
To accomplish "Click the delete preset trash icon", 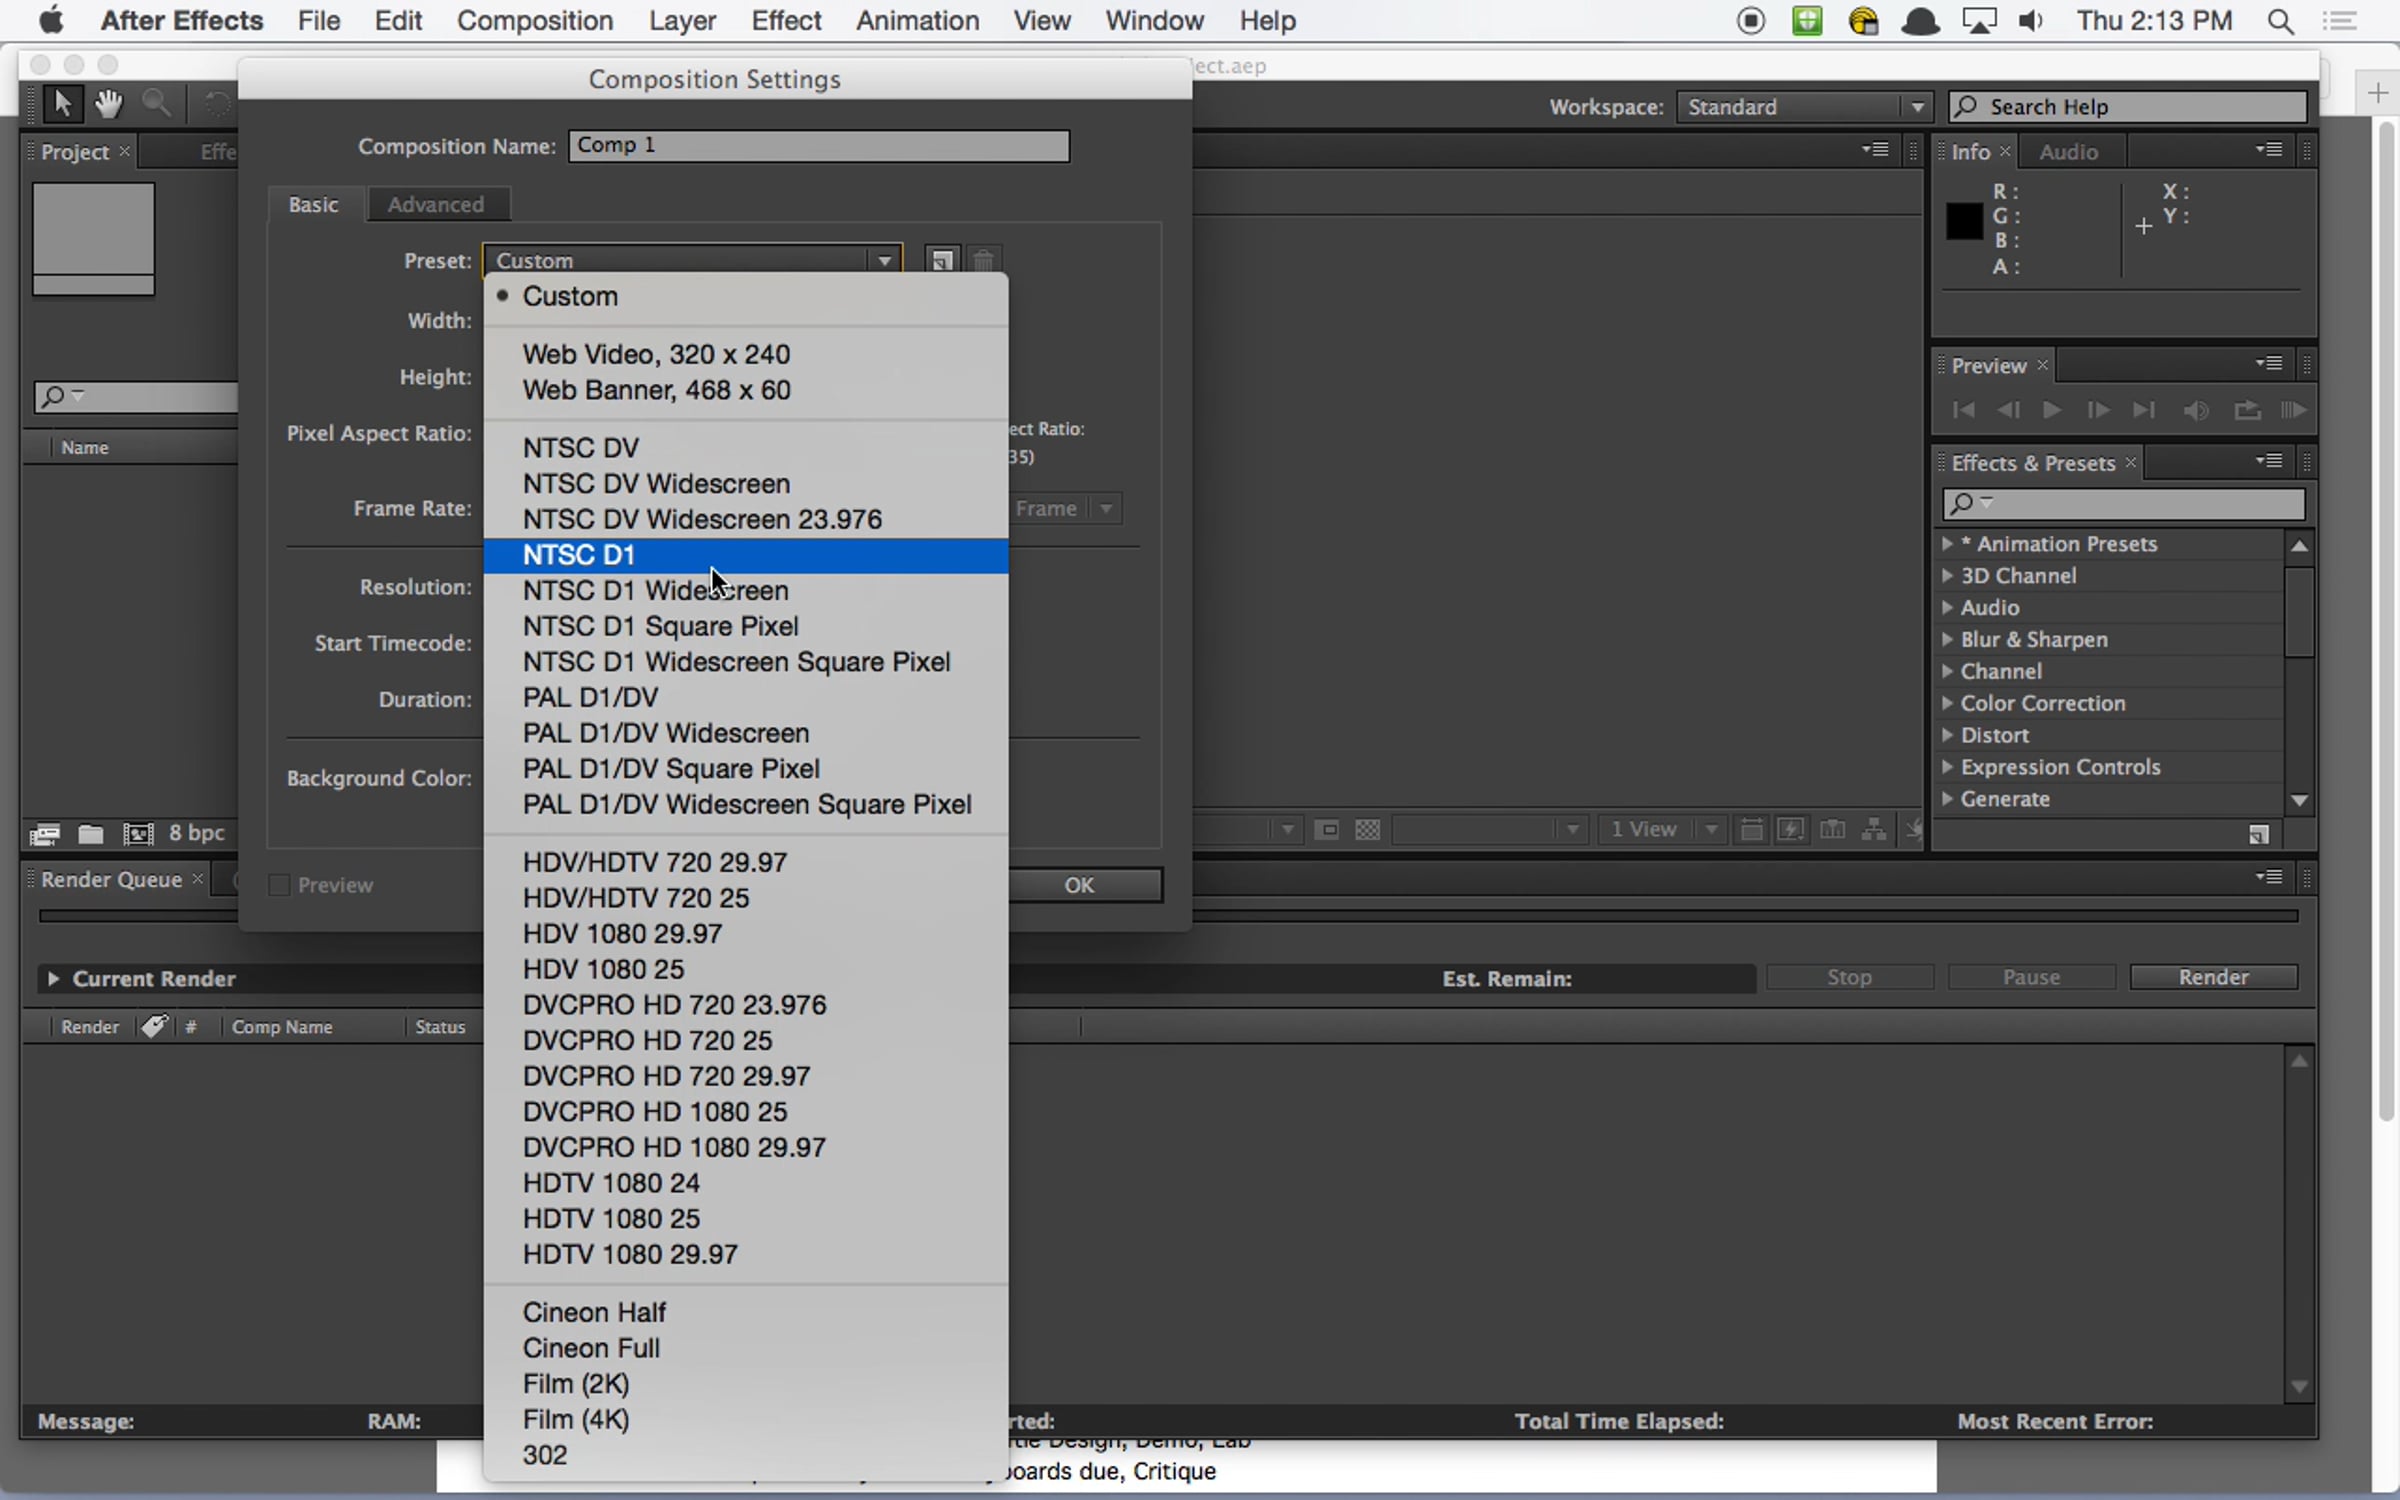I will click(984, 261).
